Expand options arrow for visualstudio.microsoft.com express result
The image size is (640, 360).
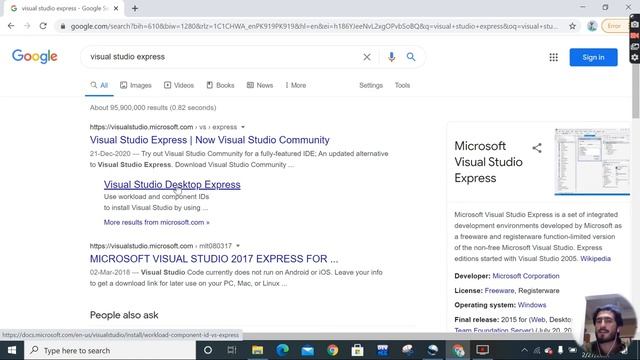(243, 127)
